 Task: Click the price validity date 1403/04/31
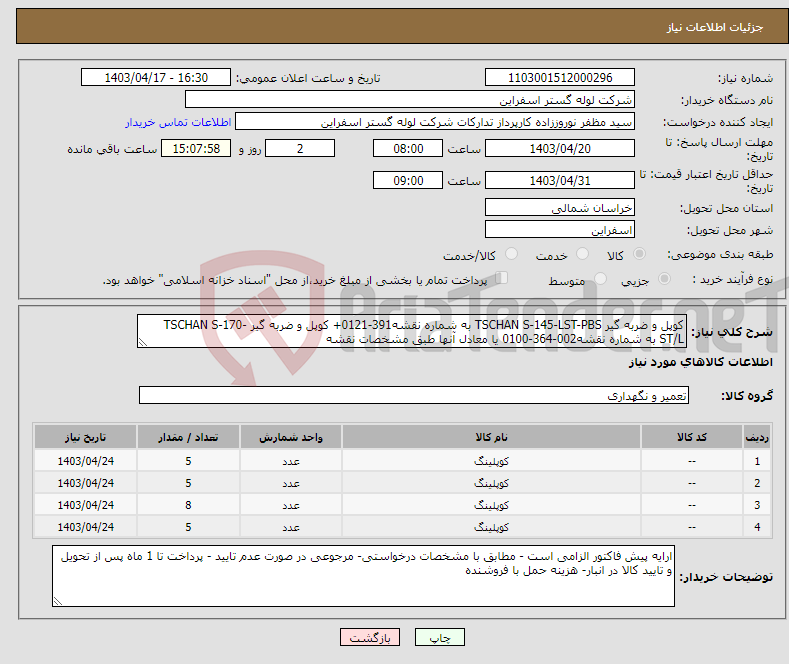point(560,180)
